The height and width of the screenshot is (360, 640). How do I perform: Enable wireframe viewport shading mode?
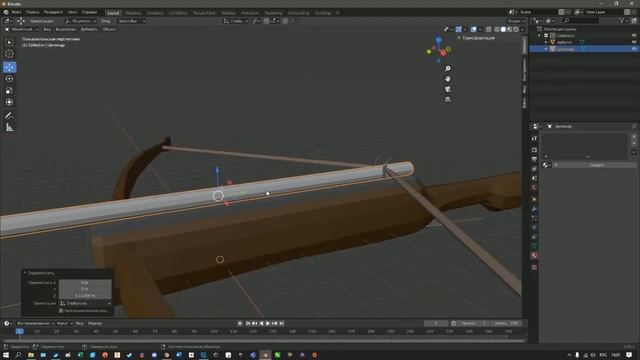pyautogui.click(x=497, y=29)
